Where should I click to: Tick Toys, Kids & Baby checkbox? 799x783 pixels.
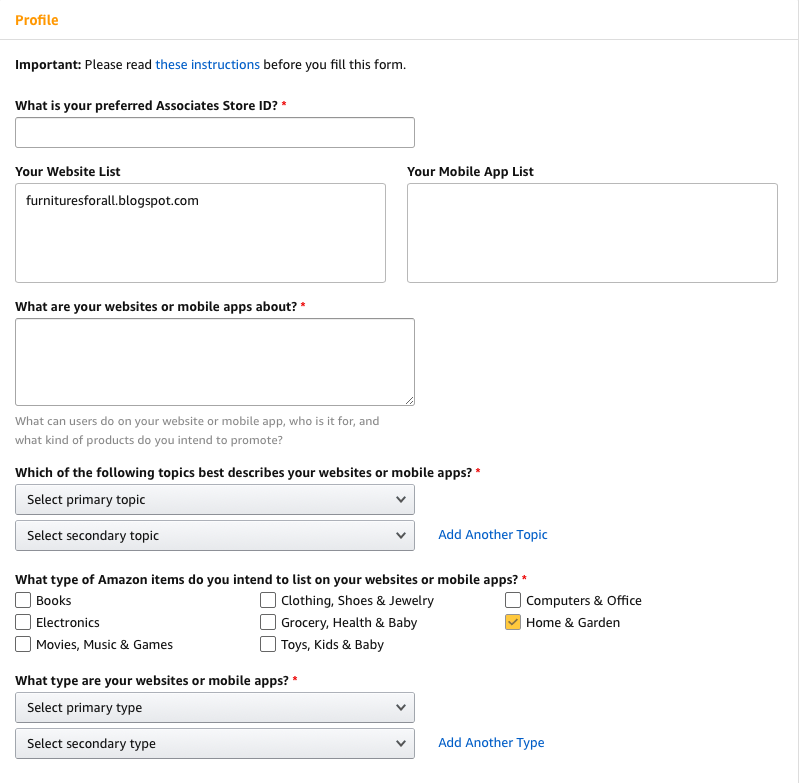tap(268, 644)
